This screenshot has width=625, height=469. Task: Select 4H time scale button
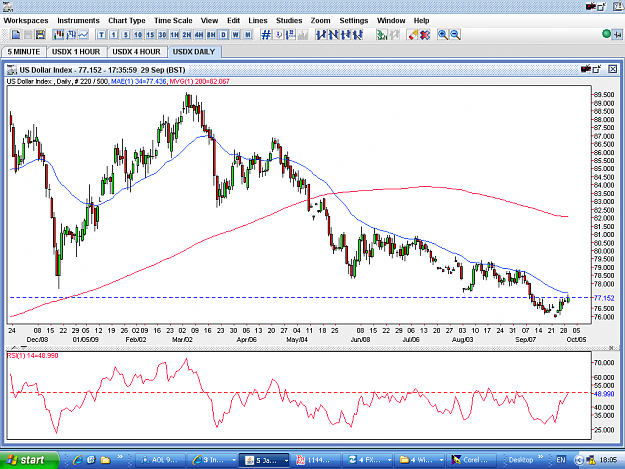coord(199,35)
